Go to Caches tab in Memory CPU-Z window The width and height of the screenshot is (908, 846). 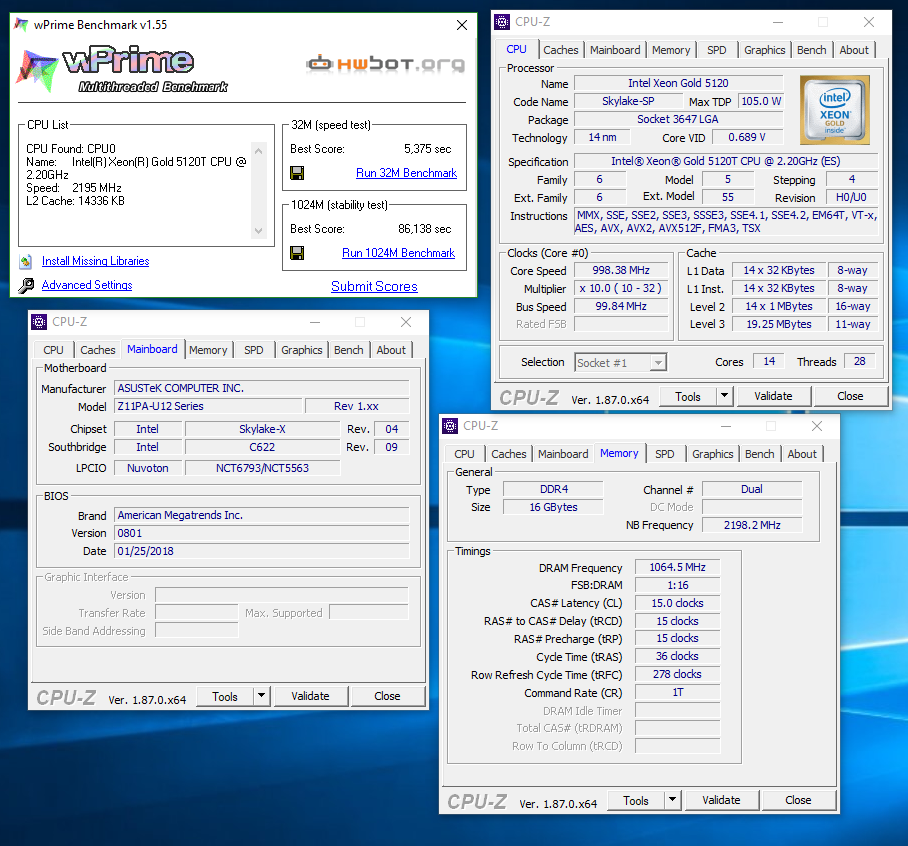508,455
